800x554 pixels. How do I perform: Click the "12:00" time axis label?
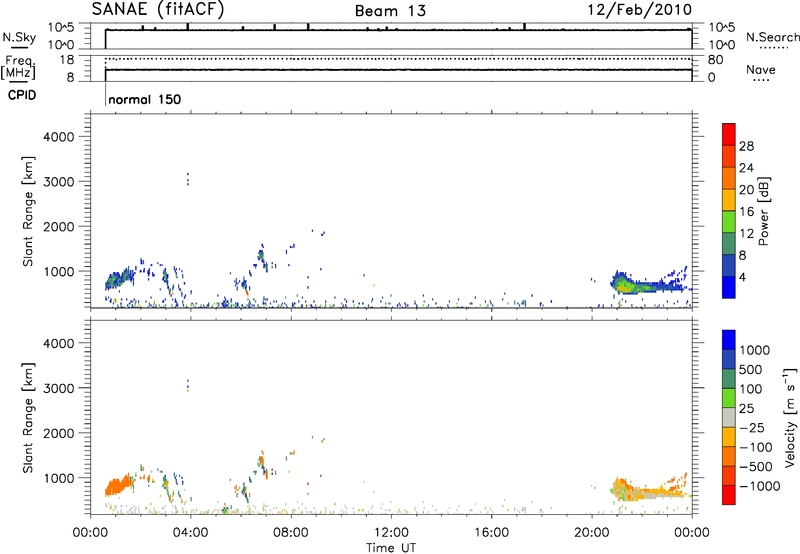pyautogui.click(x=391, y=533)
